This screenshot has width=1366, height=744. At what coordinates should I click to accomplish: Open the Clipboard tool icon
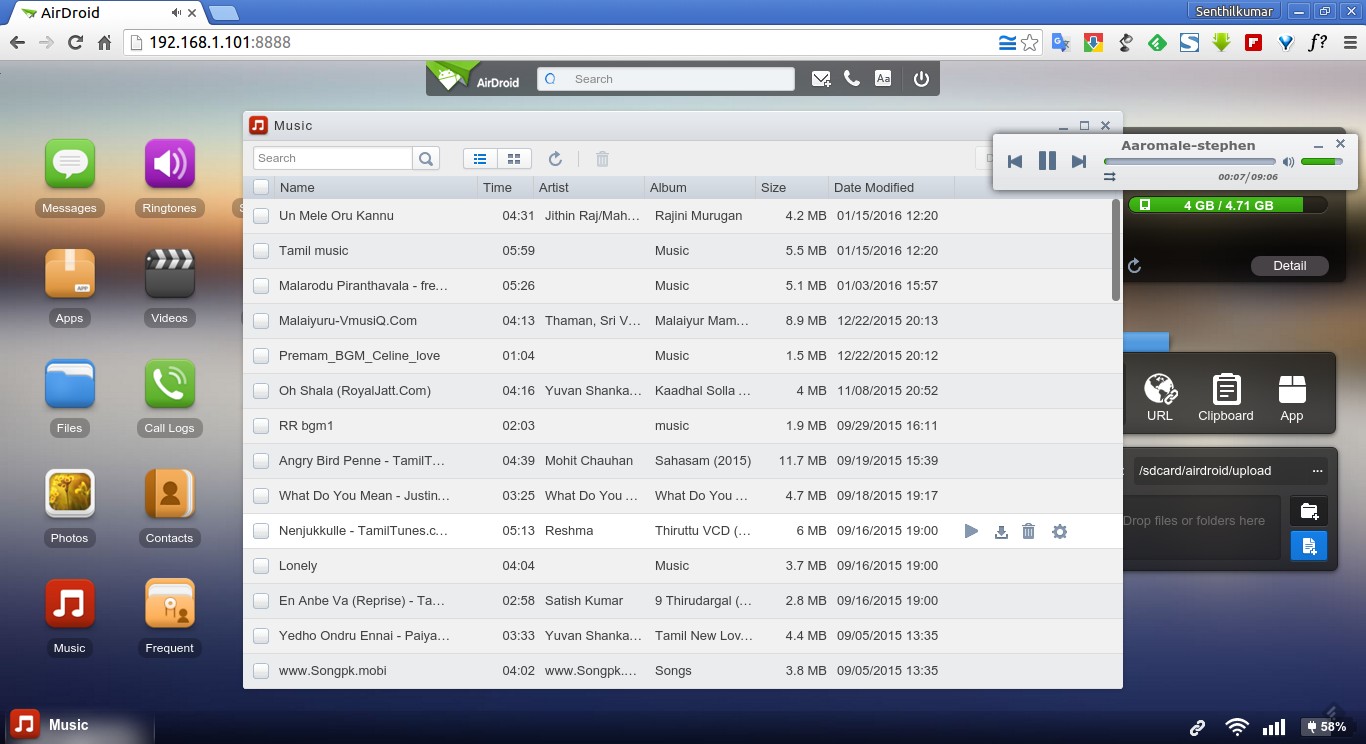[1225, 397]
